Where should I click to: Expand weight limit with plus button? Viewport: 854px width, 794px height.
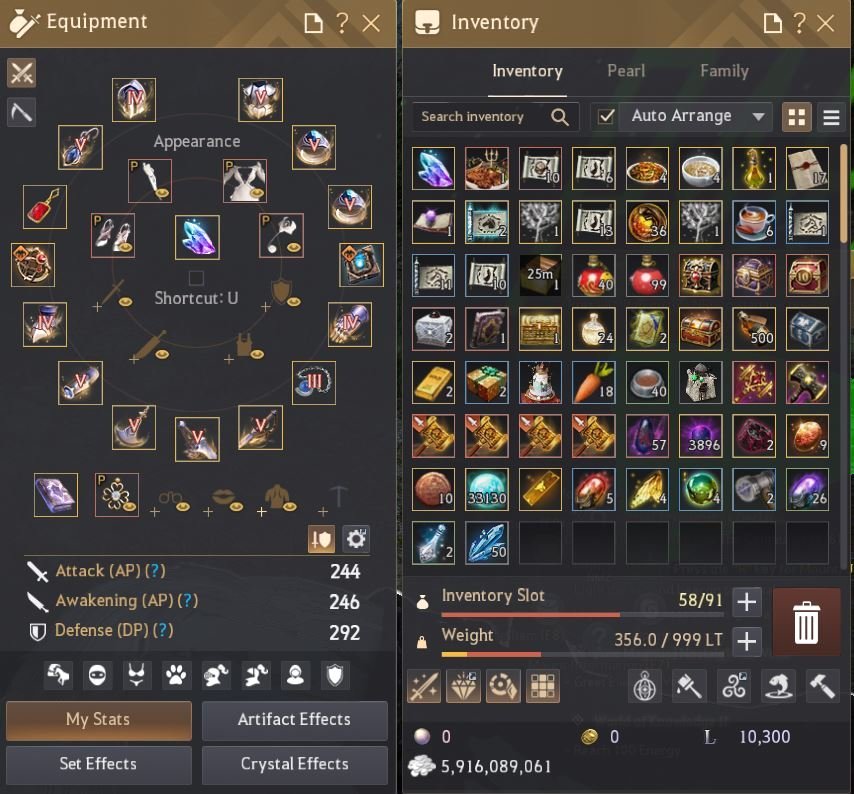click(x=746, y=642)
